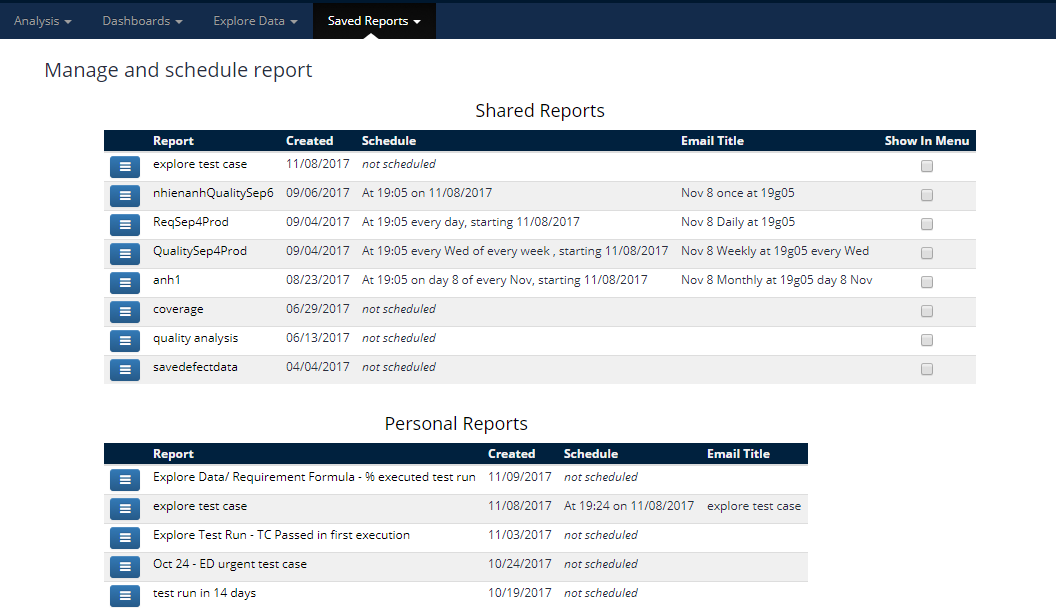Screen dimensions: 1056x608
Task: Toggle Show In Menu for savedefectdata
Action: coord(927,369)
